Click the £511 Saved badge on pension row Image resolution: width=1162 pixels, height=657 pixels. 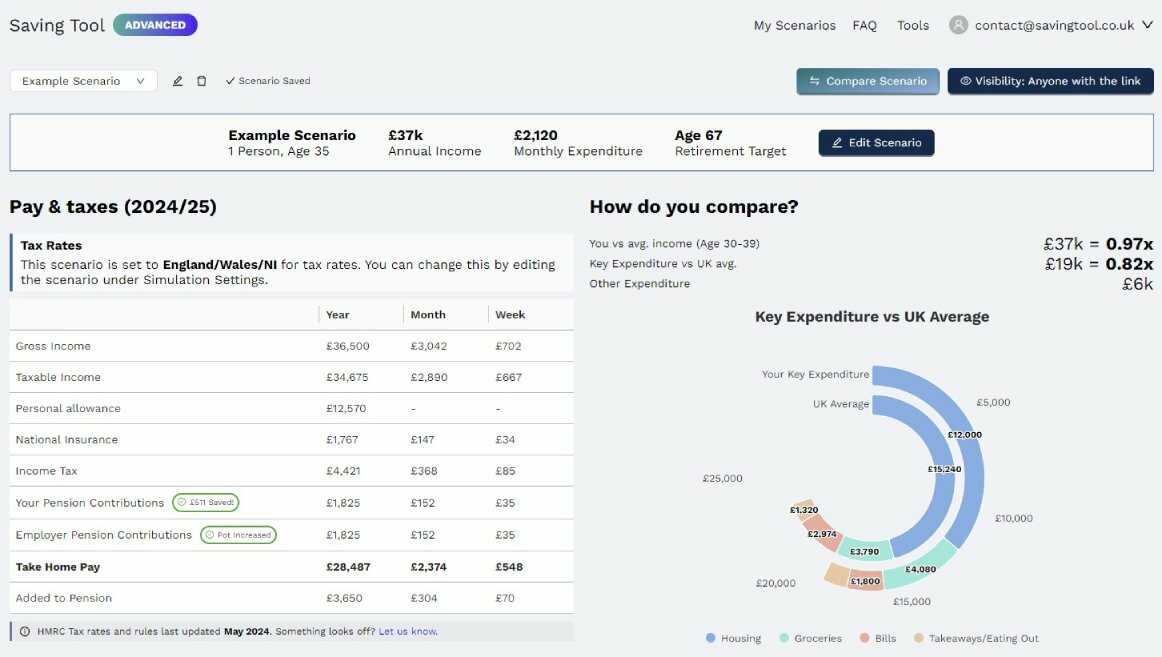(206, 502)
